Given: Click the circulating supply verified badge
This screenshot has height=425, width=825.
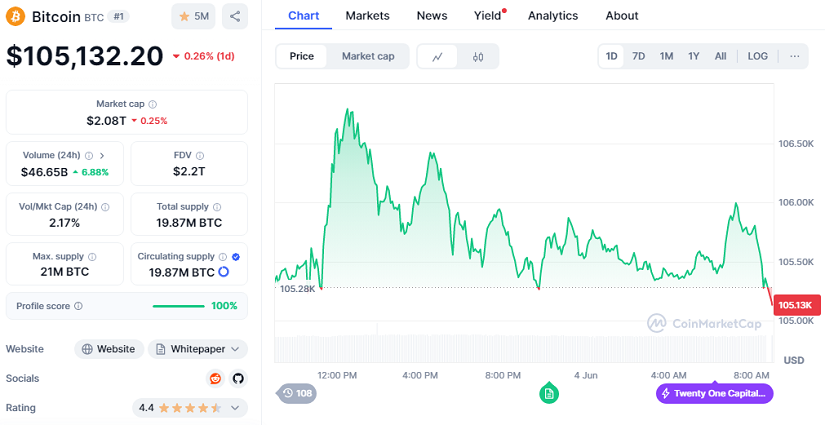Looking at the screenshot, I should pos(236,257).
